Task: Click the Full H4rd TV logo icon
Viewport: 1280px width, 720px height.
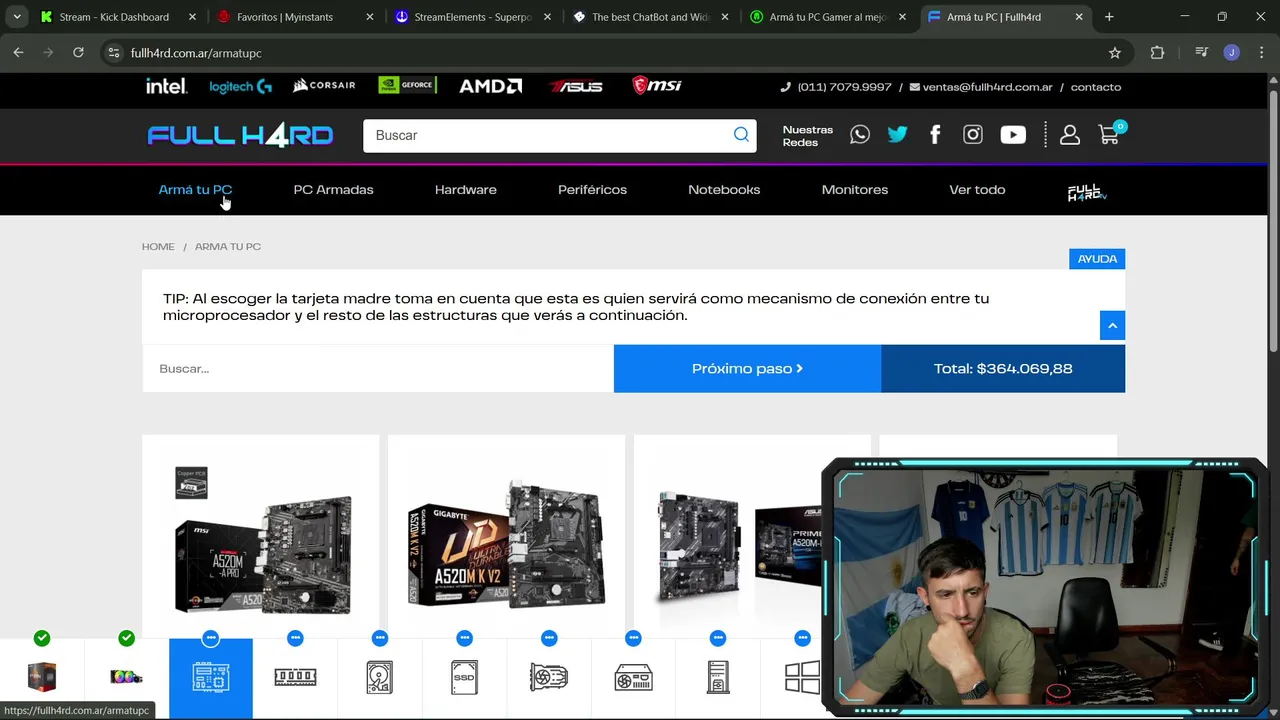Action: point(1086,192)
